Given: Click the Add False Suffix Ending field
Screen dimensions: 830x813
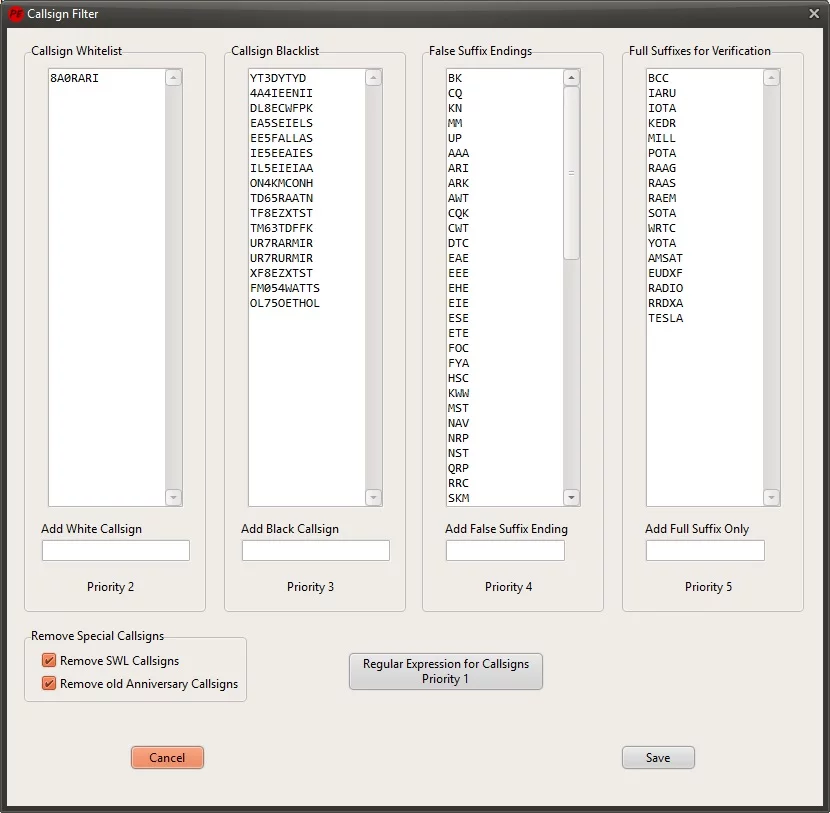Looking at the screenshot, I should 505,550.
